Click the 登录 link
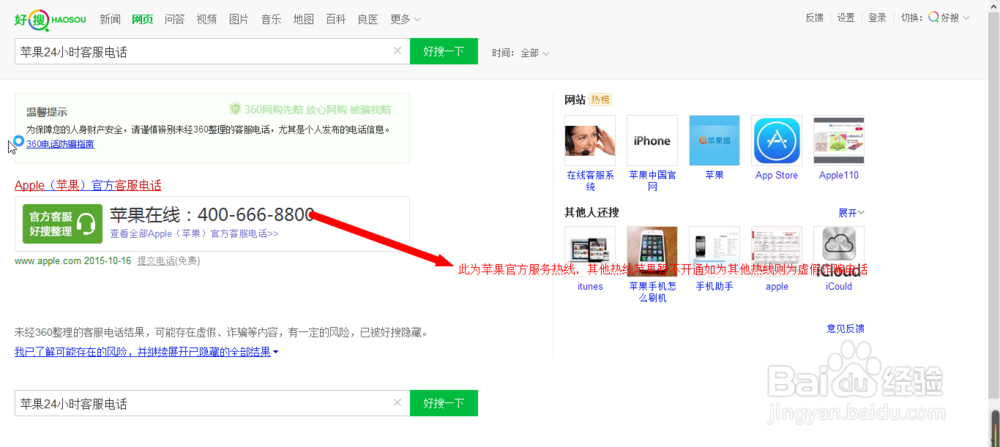This screenshot has width=1000, height=447. [x=878, y=18]
